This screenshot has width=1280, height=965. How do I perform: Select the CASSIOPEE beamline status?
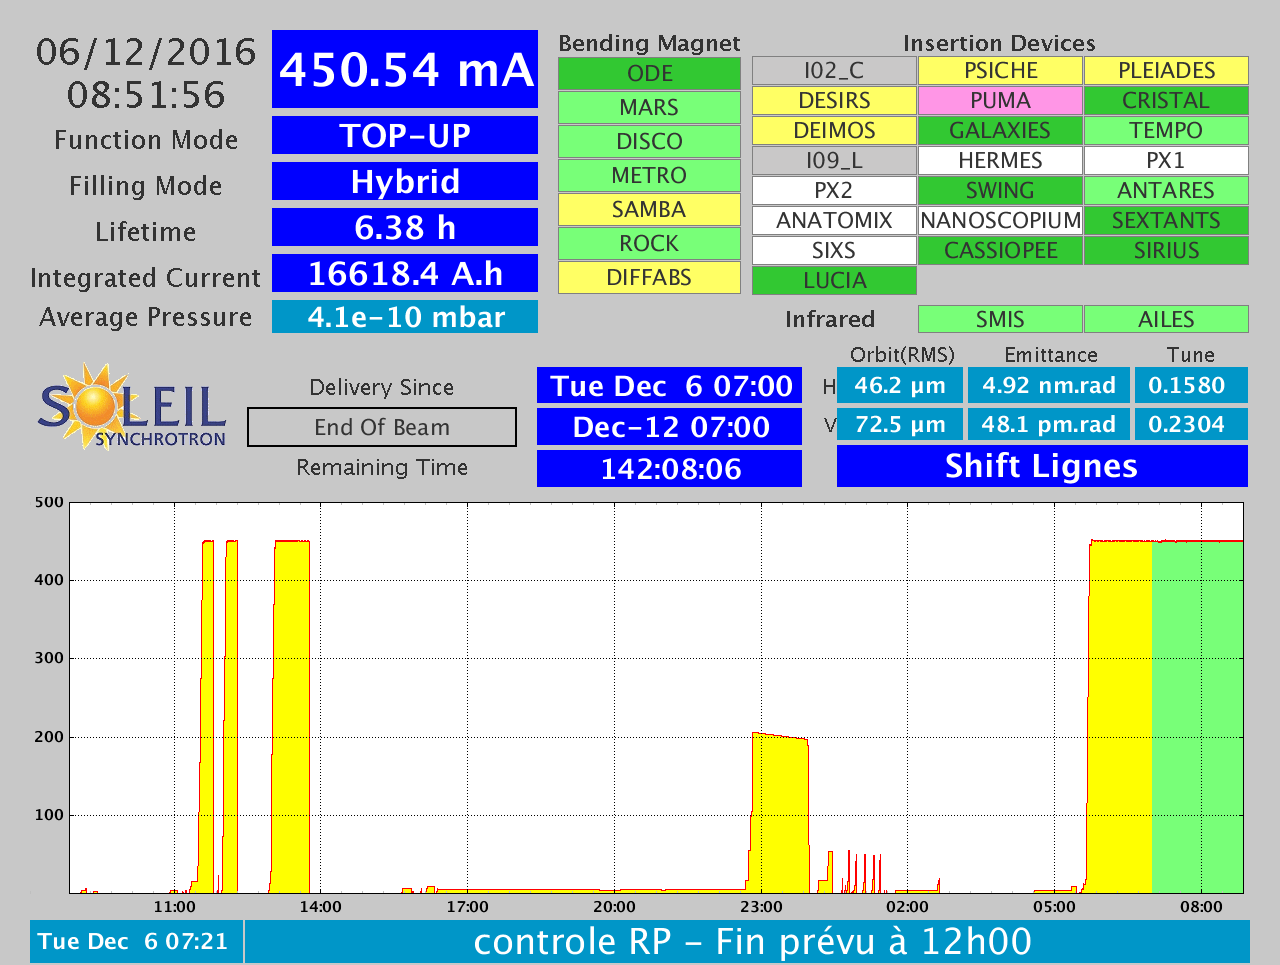(1000, 251)
